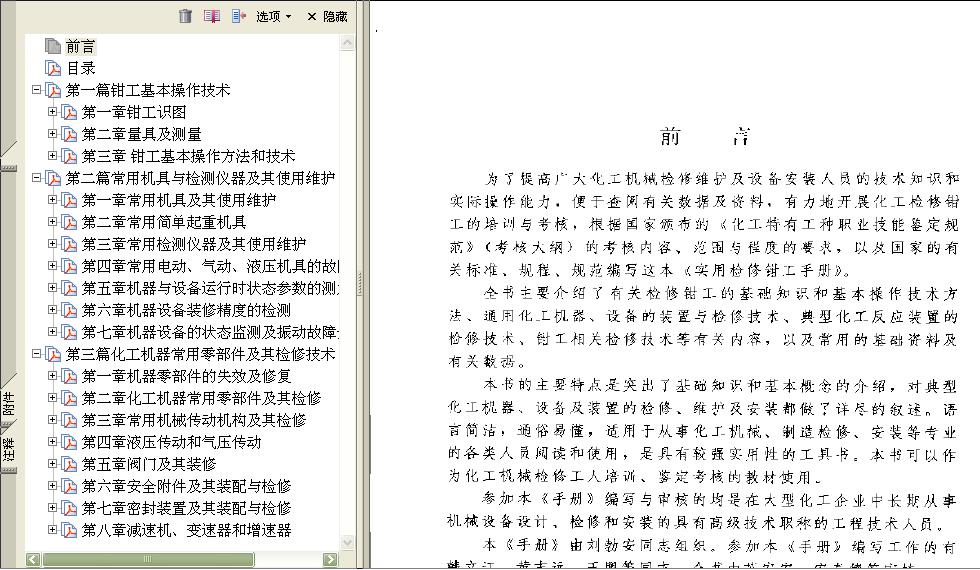Open the 目录 bookmark
This screenshot has height=570, width=980.
(x=81, y=68)
